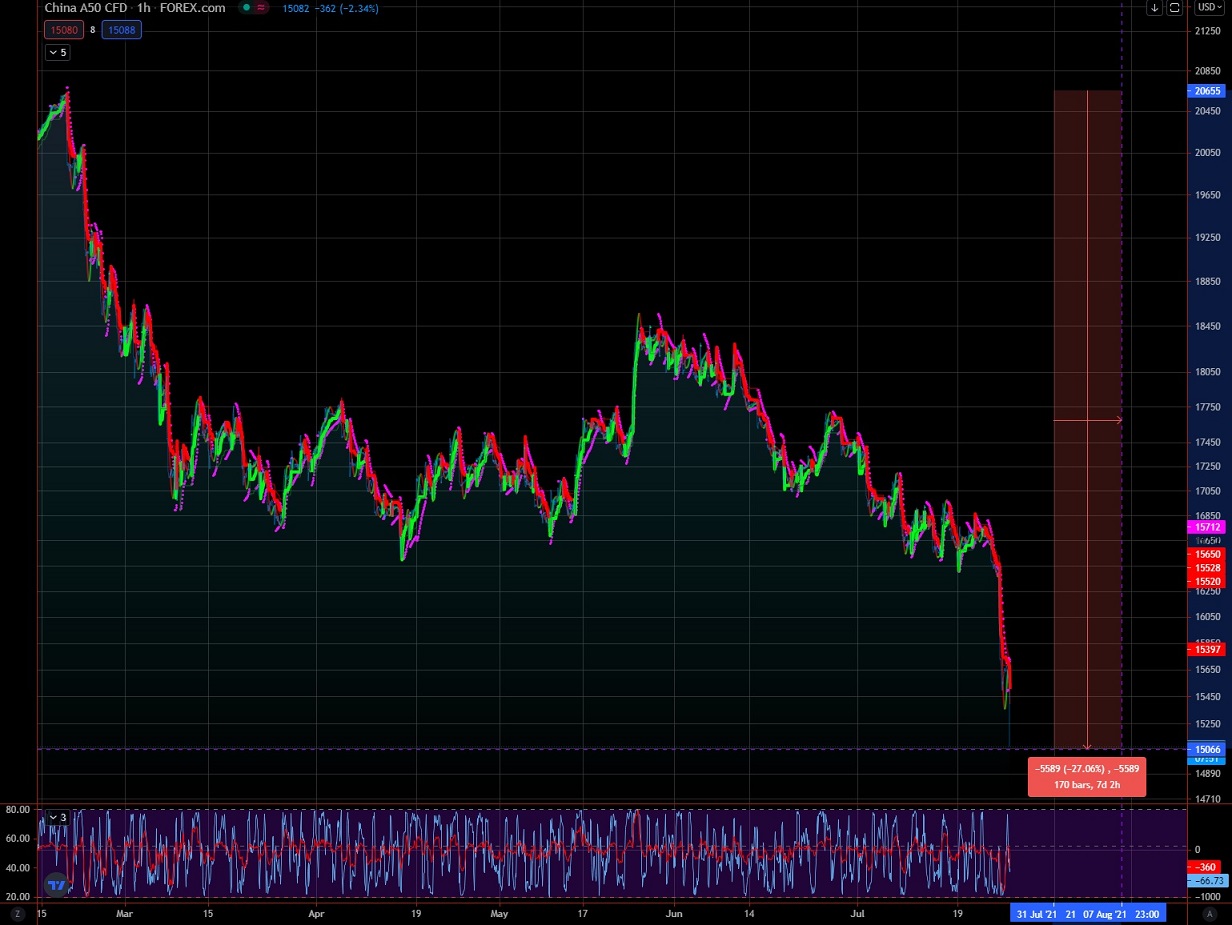Click the red sell quote button showing 15080
The image size is (1232, 925).
point(63,30)
